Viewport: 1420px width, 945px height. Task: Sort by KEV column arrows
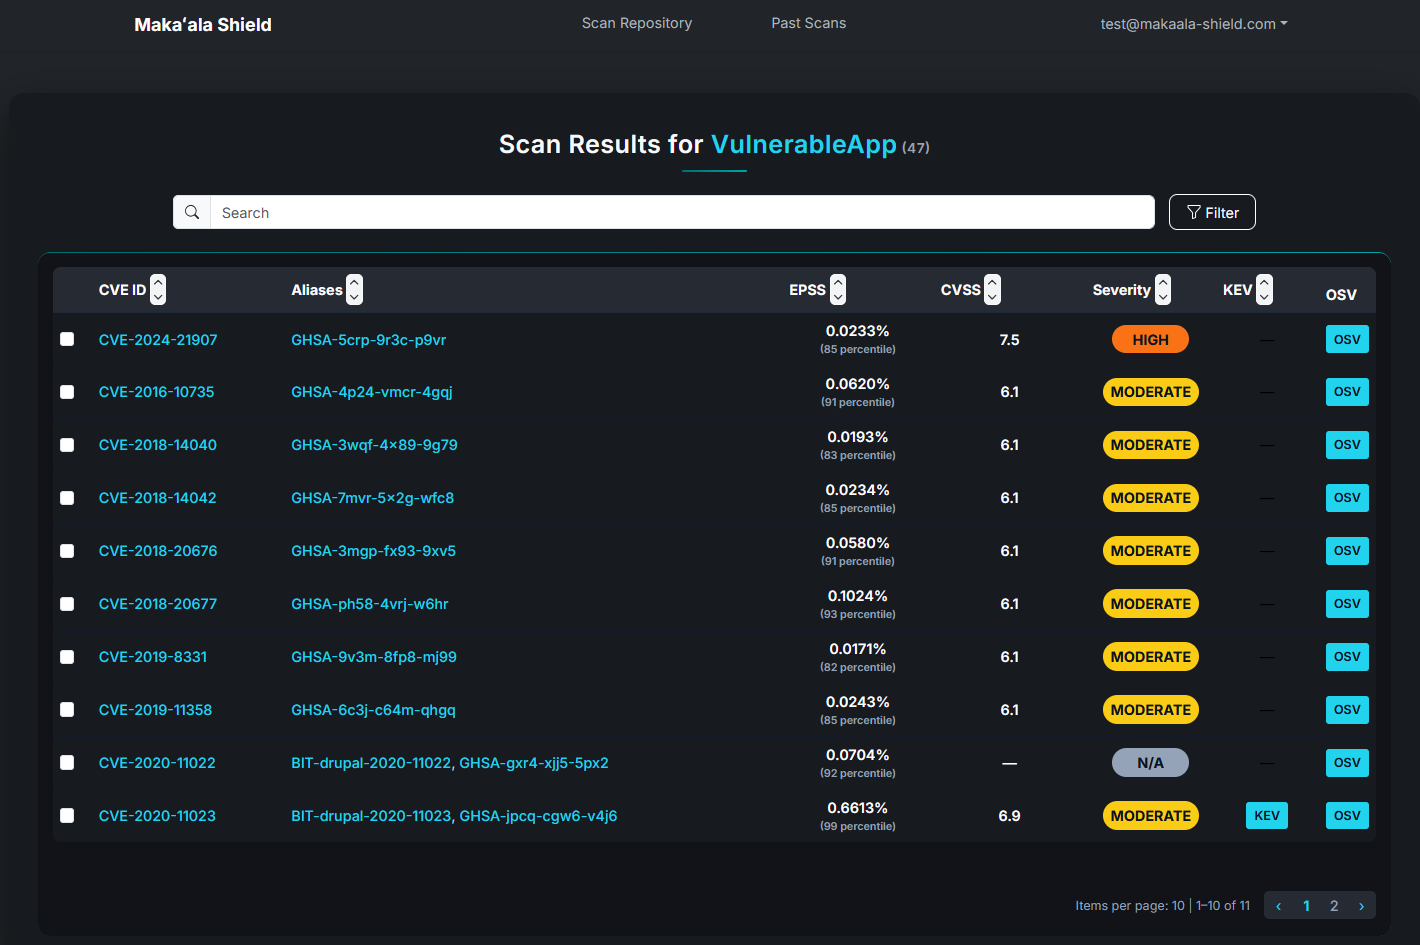[x=1264, y=290]
